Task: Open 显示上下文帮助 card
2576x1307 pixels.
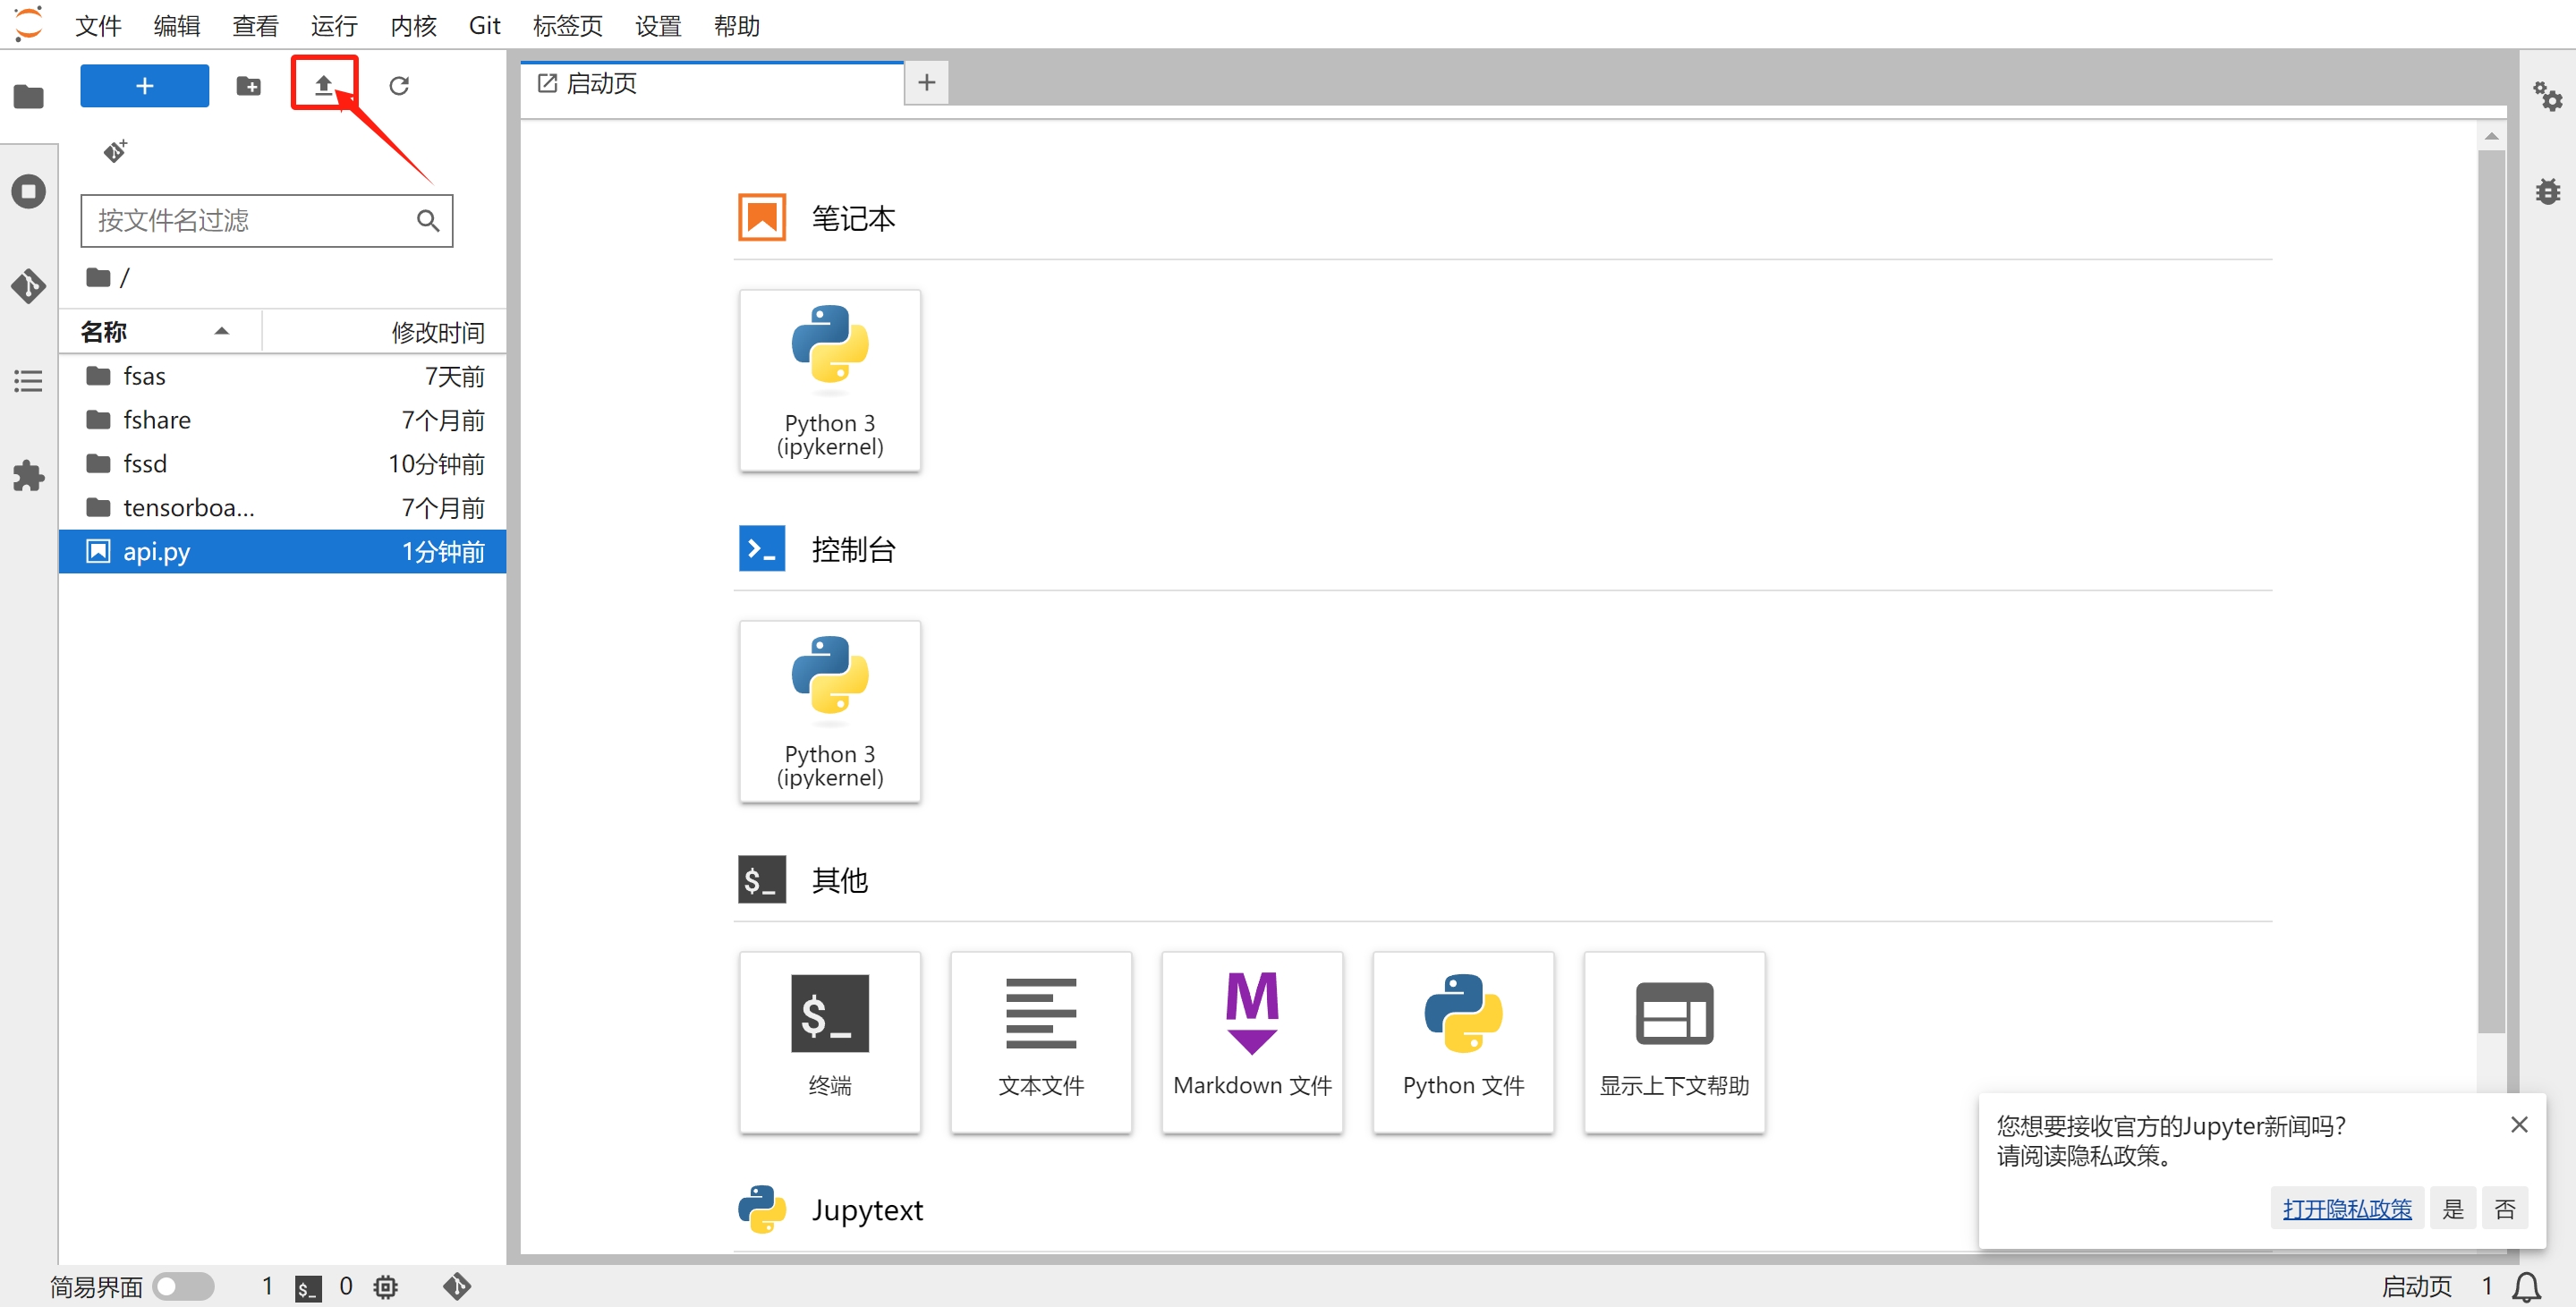Action: click(1674, 1042)
